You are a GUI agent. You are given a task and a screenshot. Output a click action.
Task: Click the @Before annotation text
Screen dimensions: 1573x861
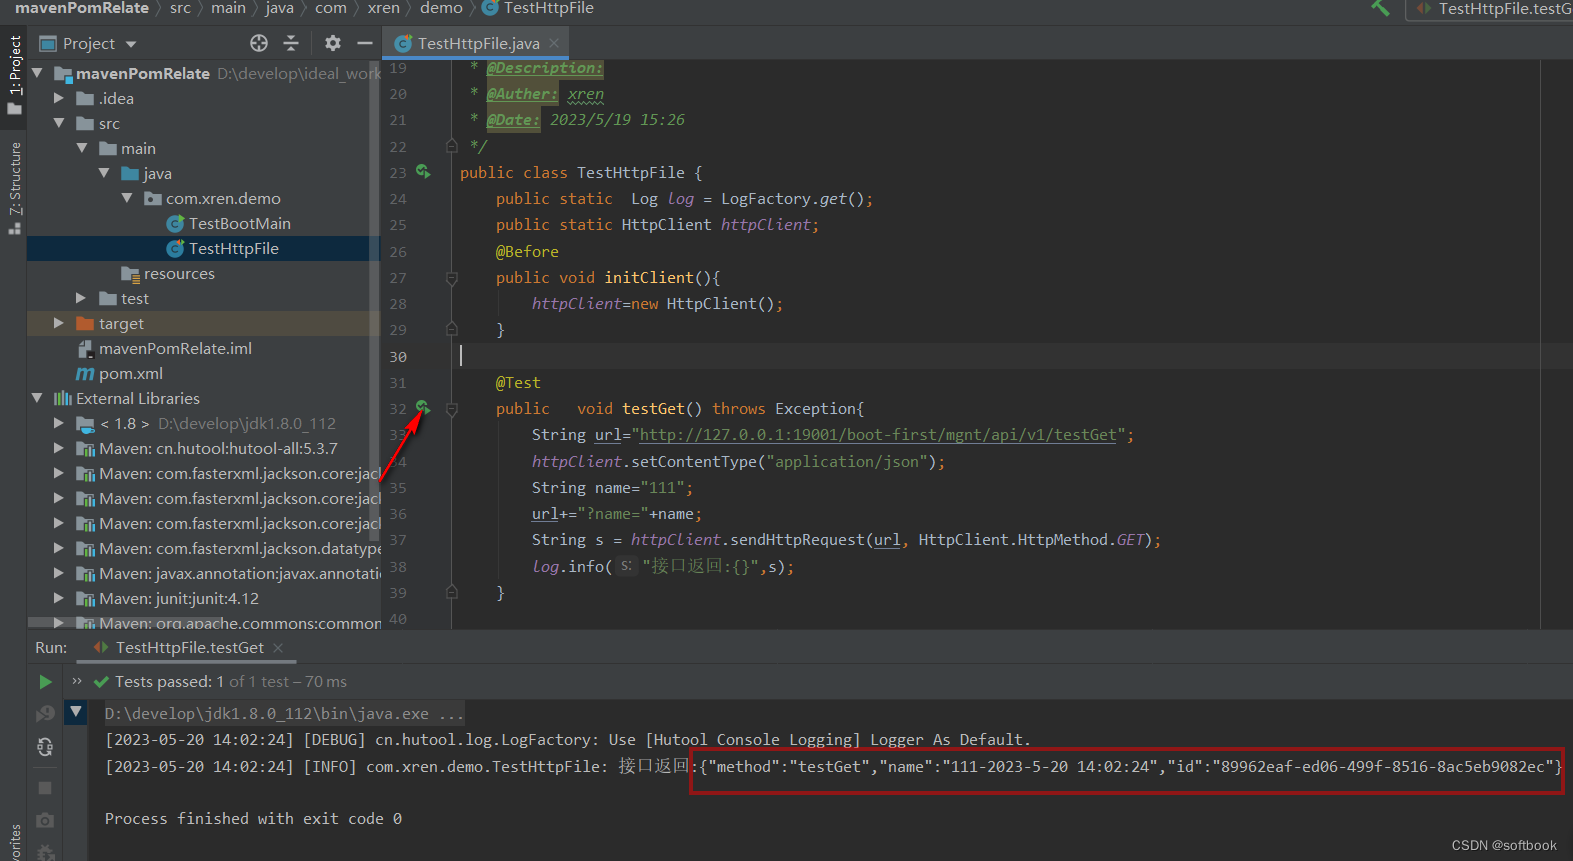tap(527, 252)
